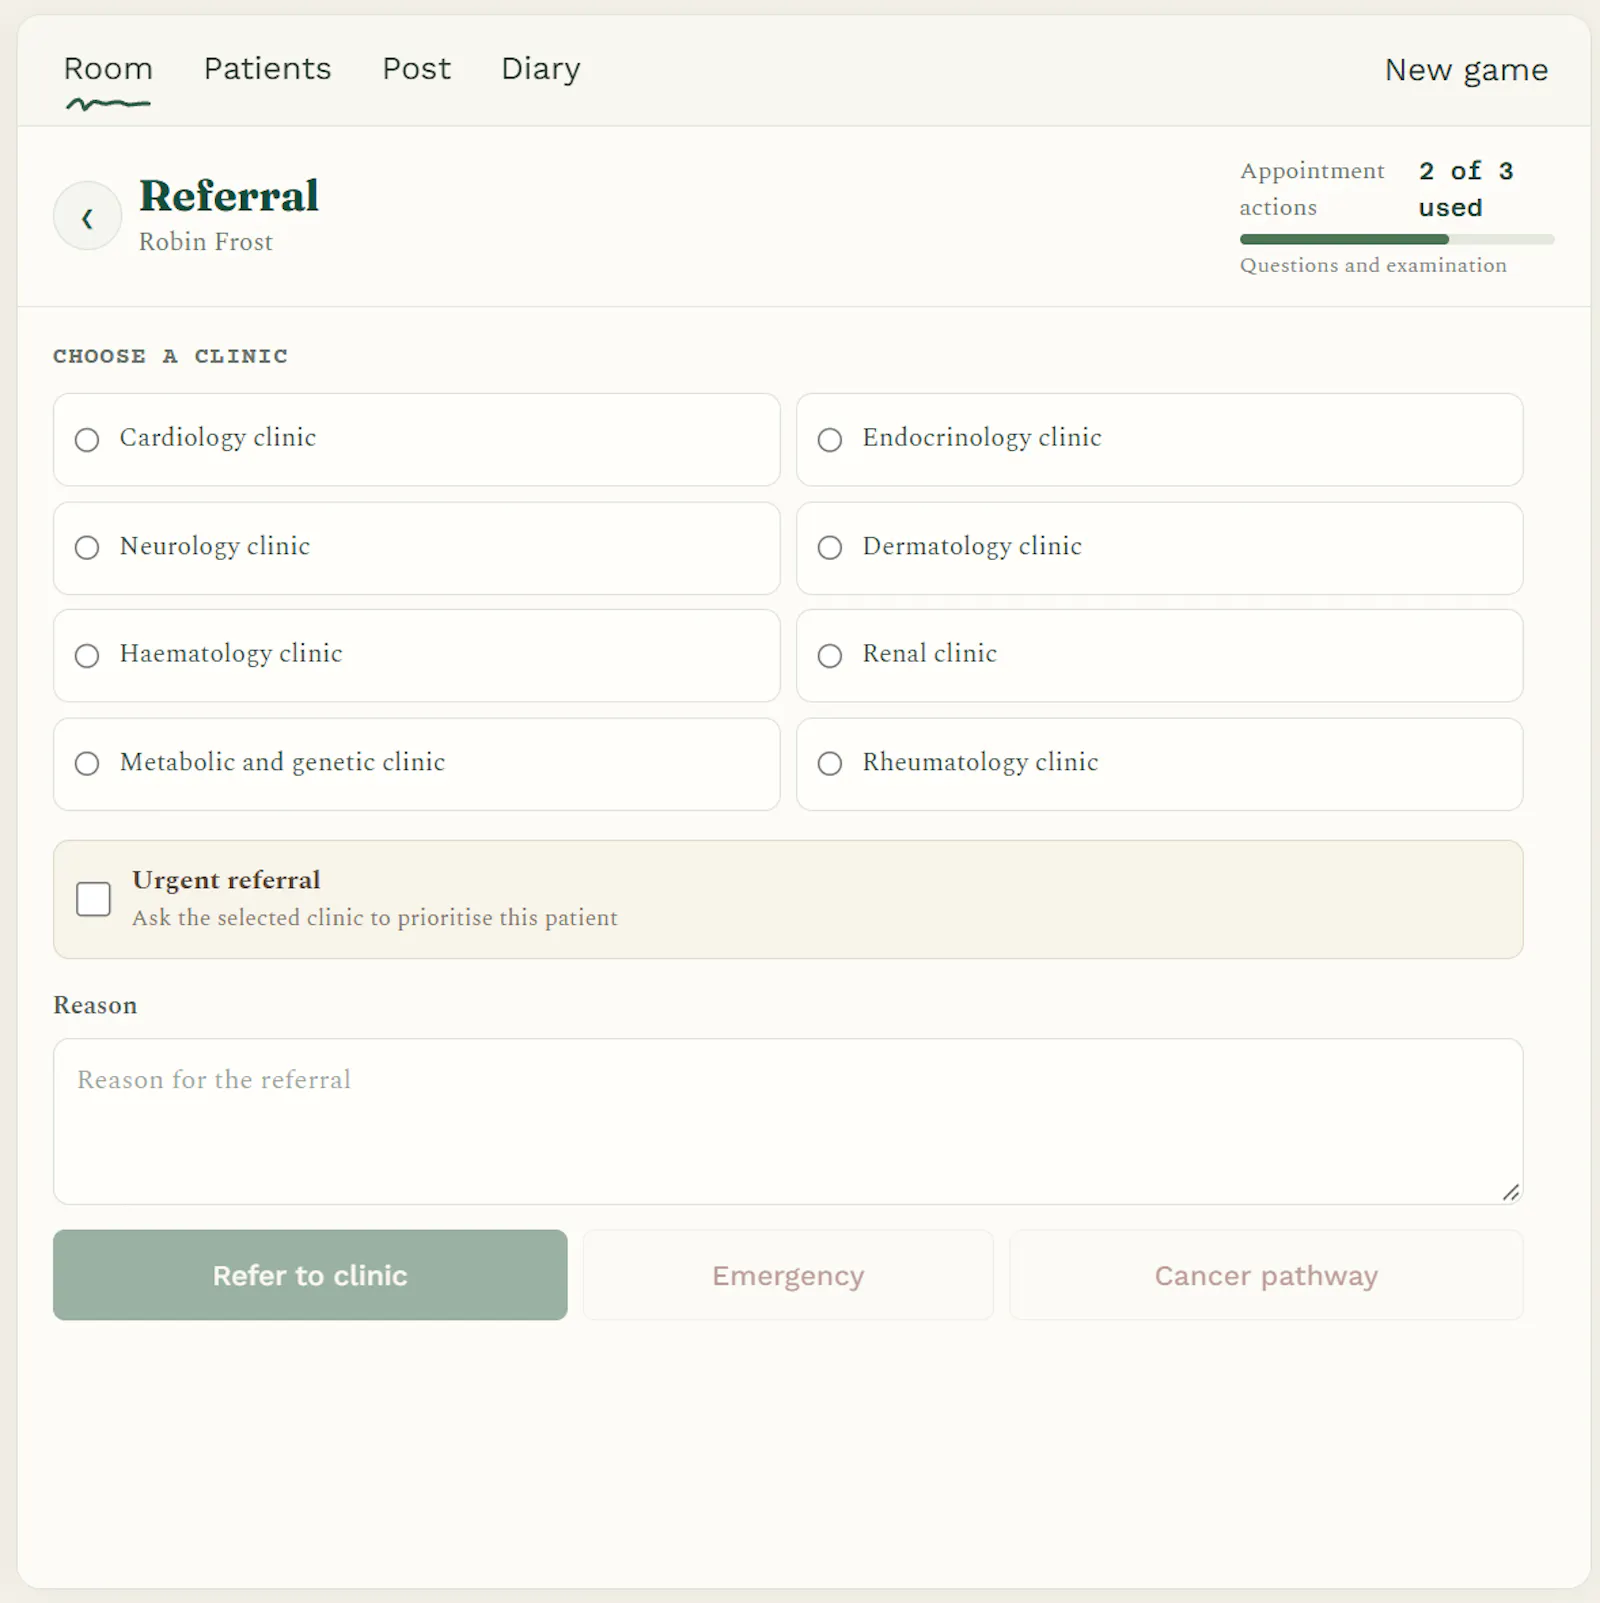The width and height of the screenshot is (1600, 1603).
Task: Select Rheumatology clinic radio button
Action: pyautogui.click(x=830, y=764)
